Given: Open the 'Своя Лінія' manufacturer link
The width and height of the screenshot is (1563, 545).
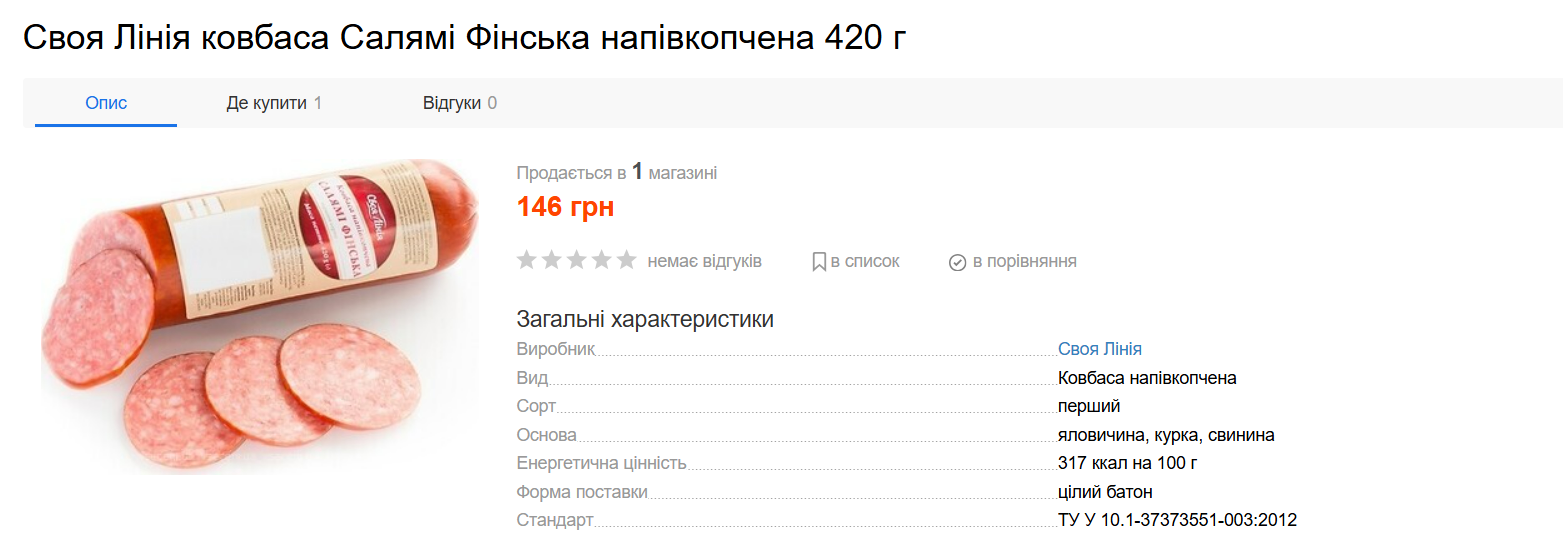Looking at the screenshot, I should (x=1099, y=349).
